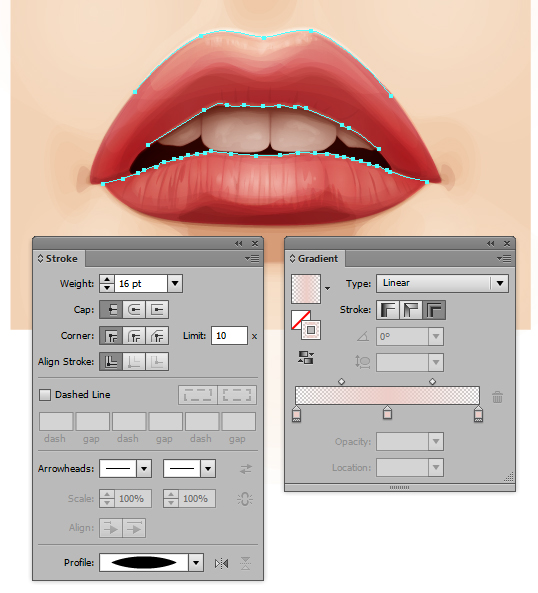The height and width of the screenshot is (593, 538).
Task: Apply gradient within stroke icon
Action: [x=388, y=310]
